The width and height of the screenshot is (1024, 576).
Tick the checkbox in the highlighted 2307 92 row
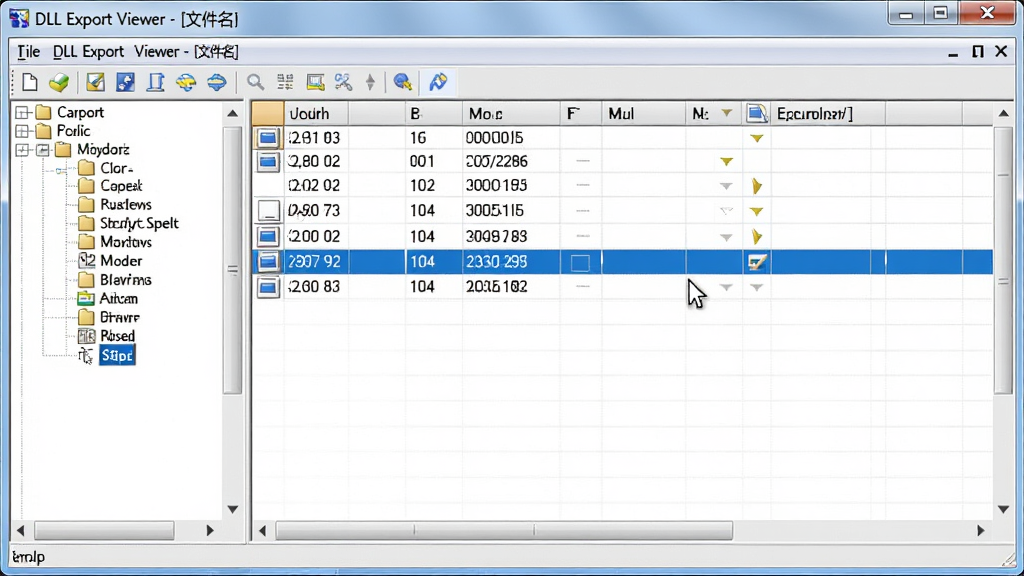[x=580, y=263]
